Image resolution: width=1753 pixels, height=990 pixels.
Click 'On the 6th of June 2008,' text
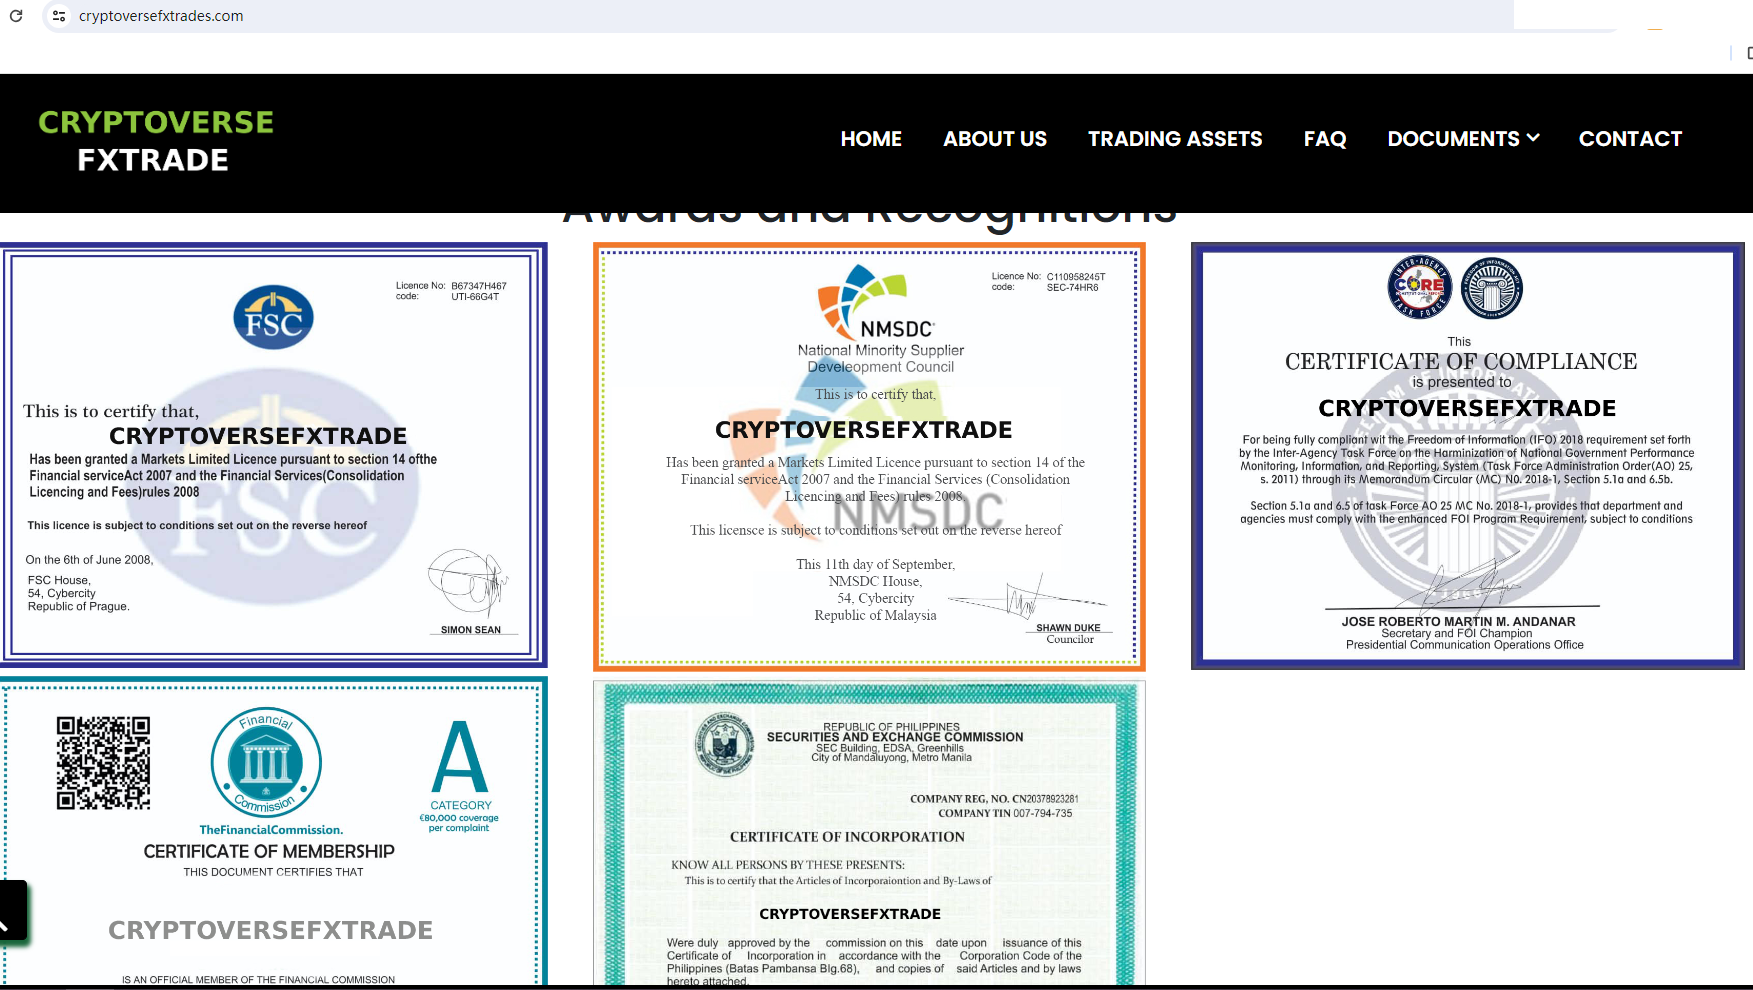(89, 560)
